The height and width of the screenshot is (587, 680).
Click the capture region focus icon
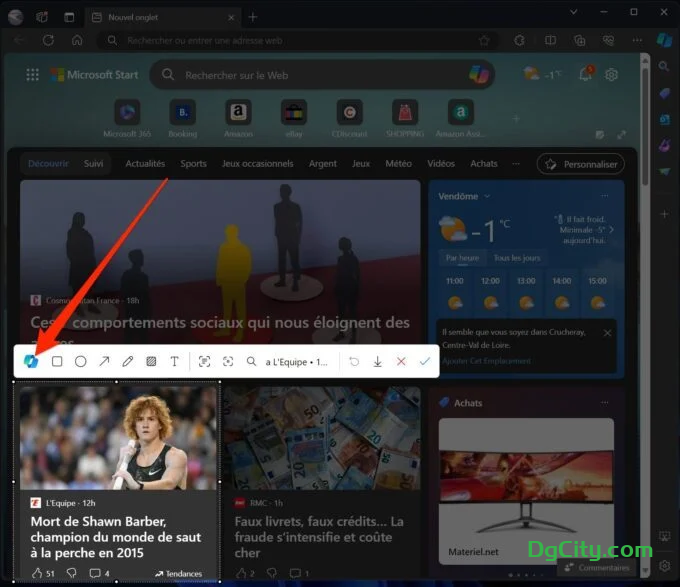pyautogui.click(x=228, y=361)
